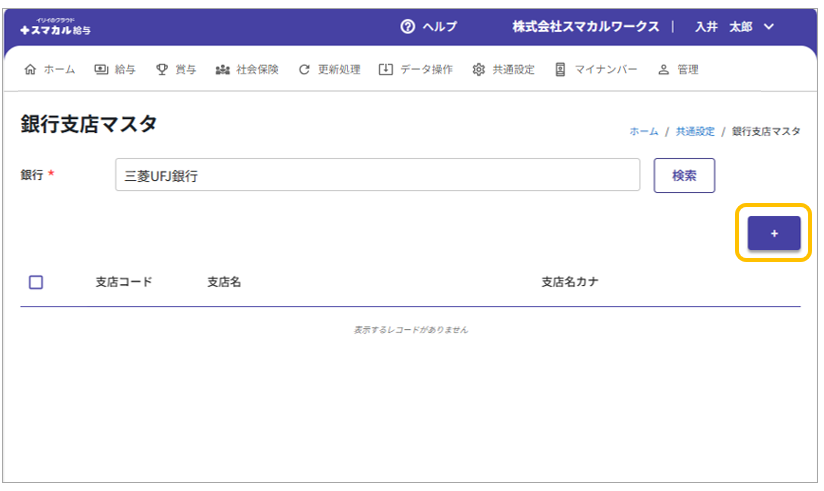This screenshot has height=491, width=824.
Task: Toggle the select-all checkbox in table header
Action: 36,282
